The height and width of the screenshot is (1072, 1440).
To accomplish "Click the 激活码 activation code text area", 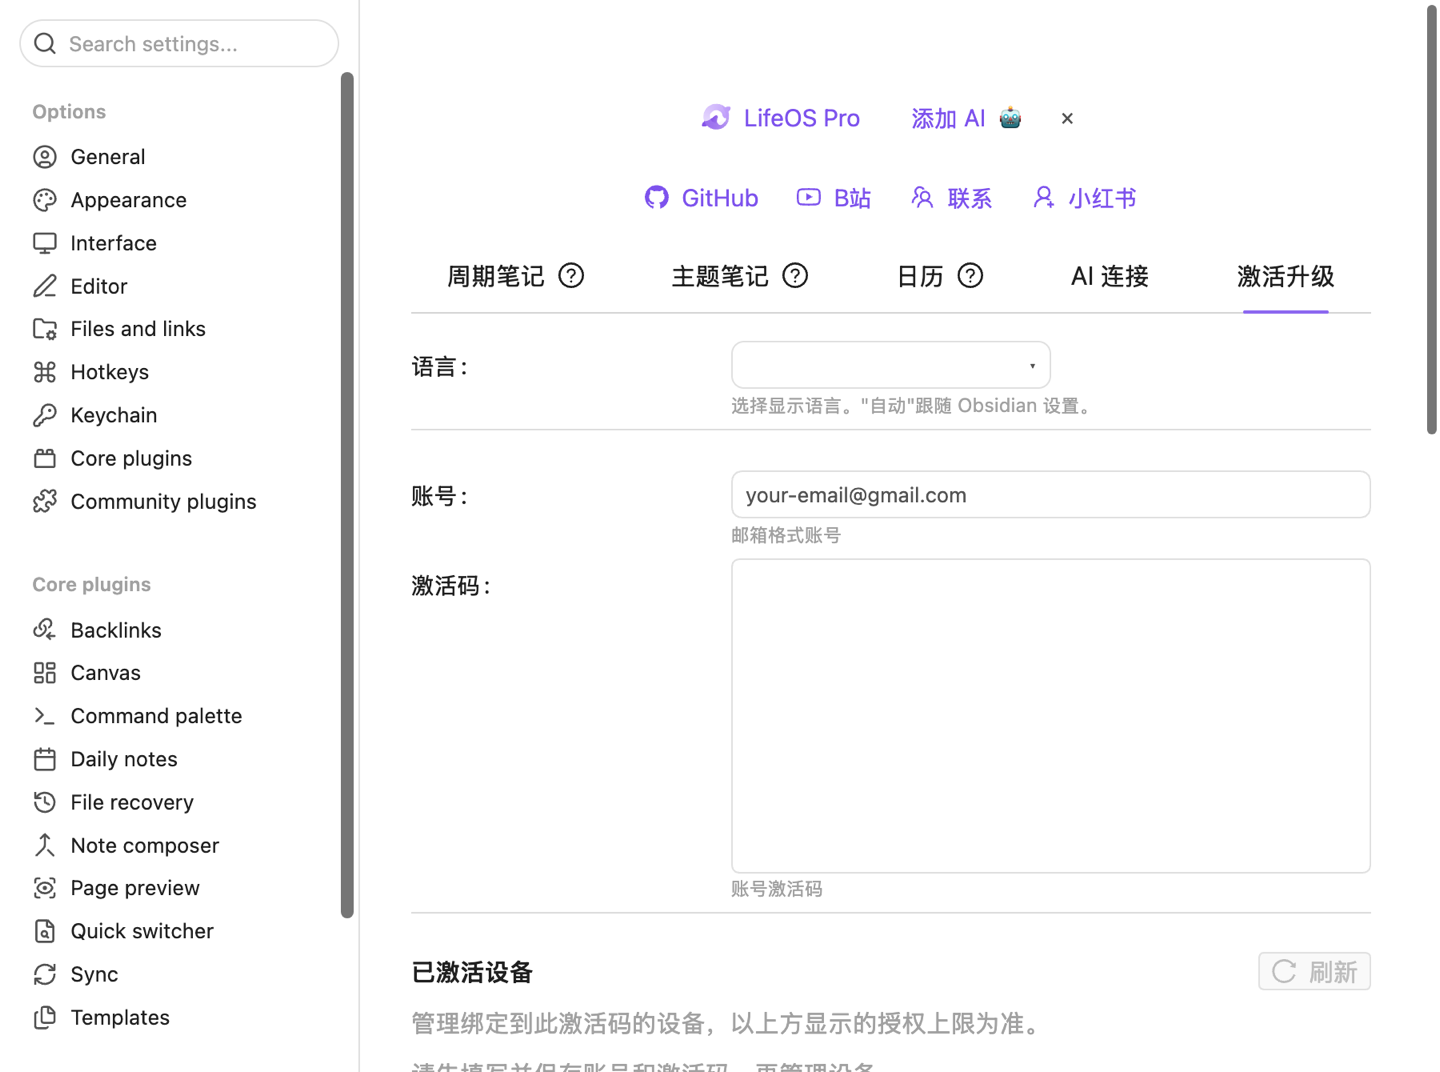I will 1051,716.
